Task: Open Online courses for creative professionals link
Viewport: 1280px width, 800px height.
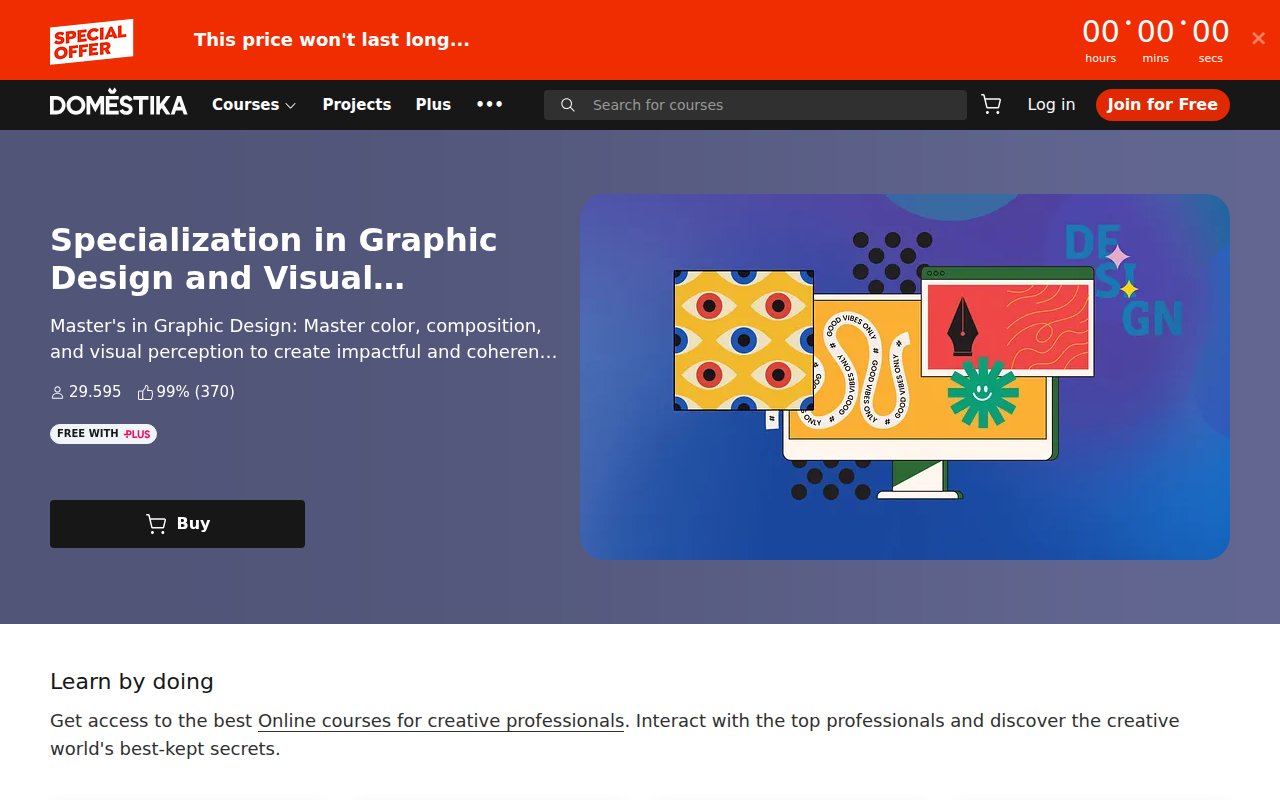Action: point(441,721)
